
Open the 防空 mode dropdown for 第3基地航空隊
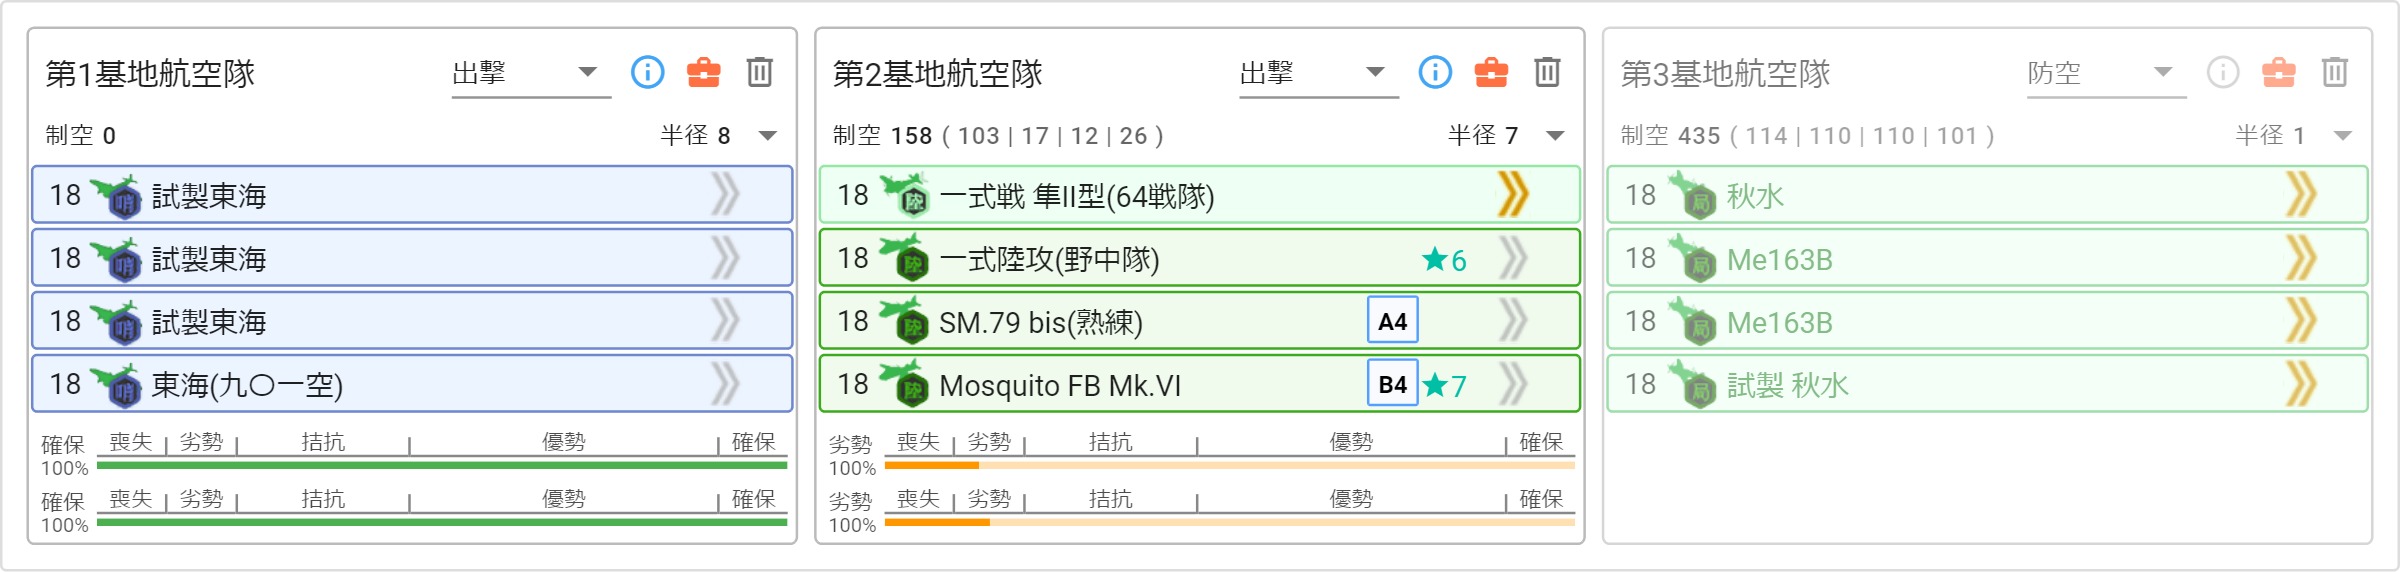point(2106,73)
